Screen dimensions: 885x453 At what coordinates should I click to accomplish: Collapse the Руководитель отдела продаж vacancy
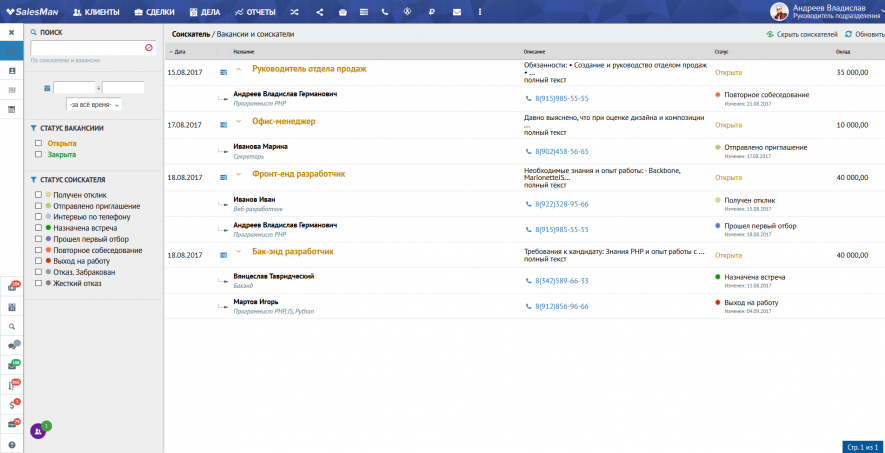tap(238, 69)
